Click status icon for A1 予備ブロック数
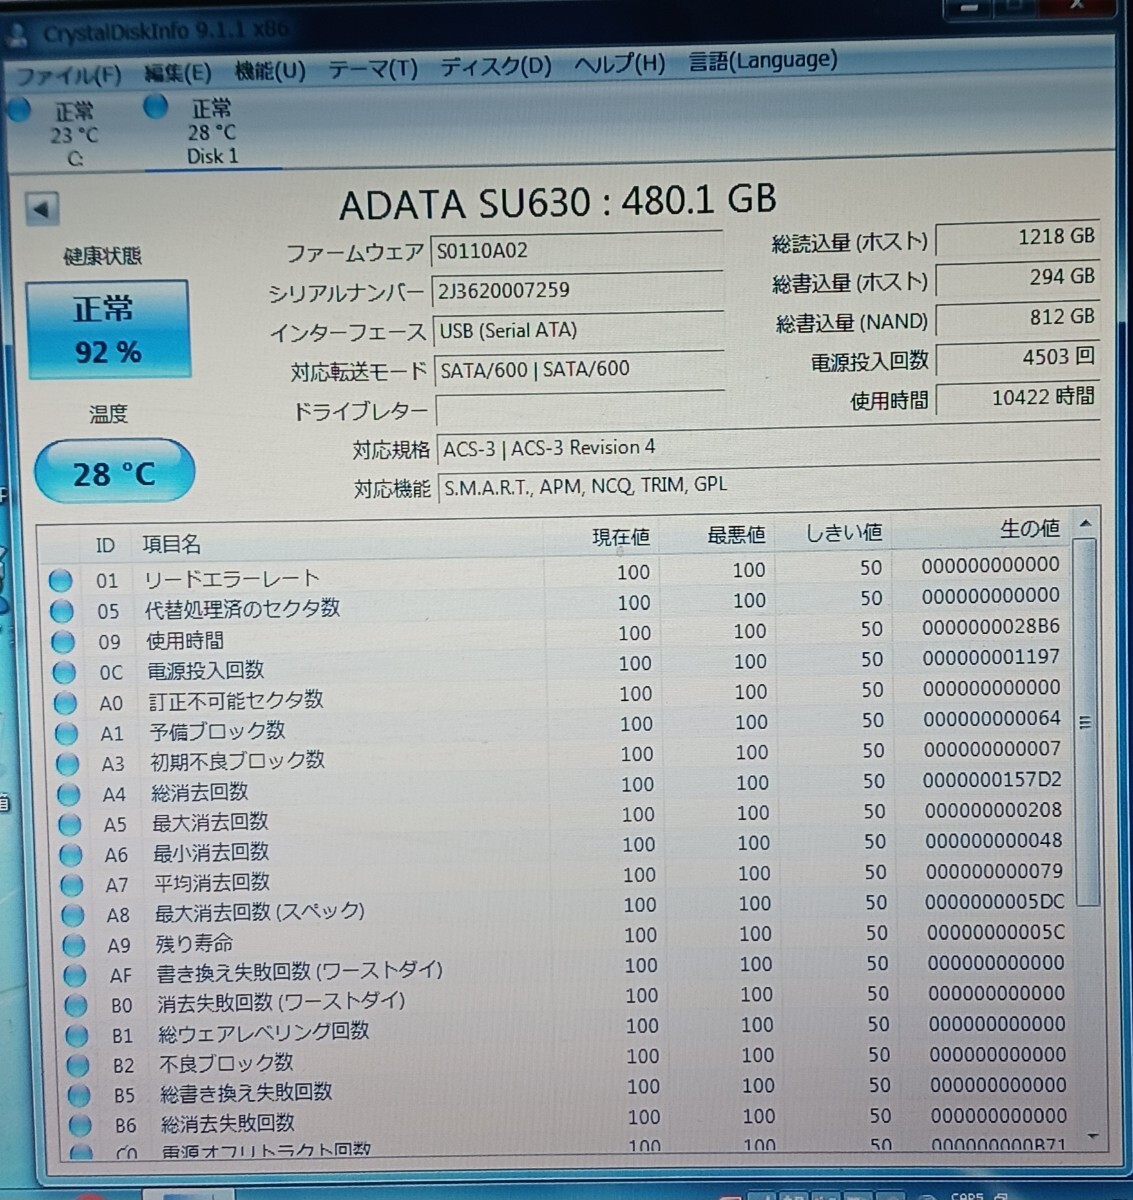The image size is (1133, 1200). pyautogui.click(x=65, y=733)
